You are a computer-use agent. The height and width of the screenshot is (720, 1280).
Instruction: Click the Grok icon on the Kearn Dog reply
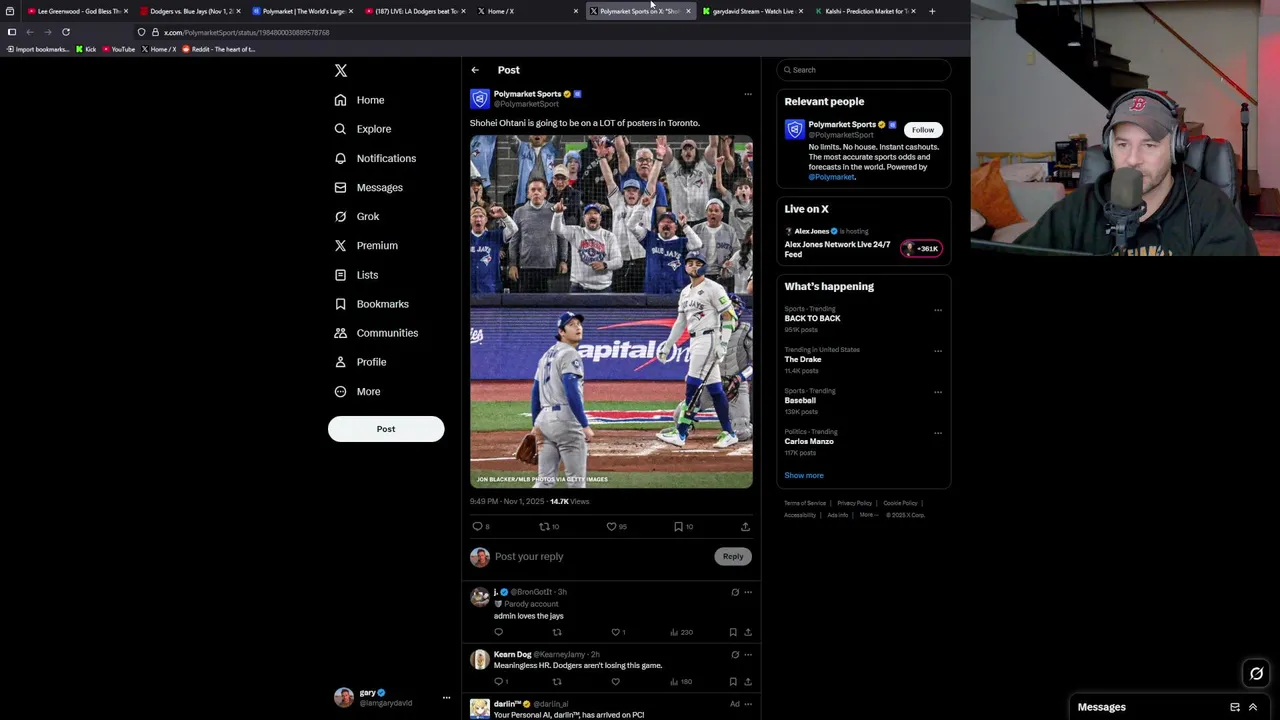tap(735, 655)
